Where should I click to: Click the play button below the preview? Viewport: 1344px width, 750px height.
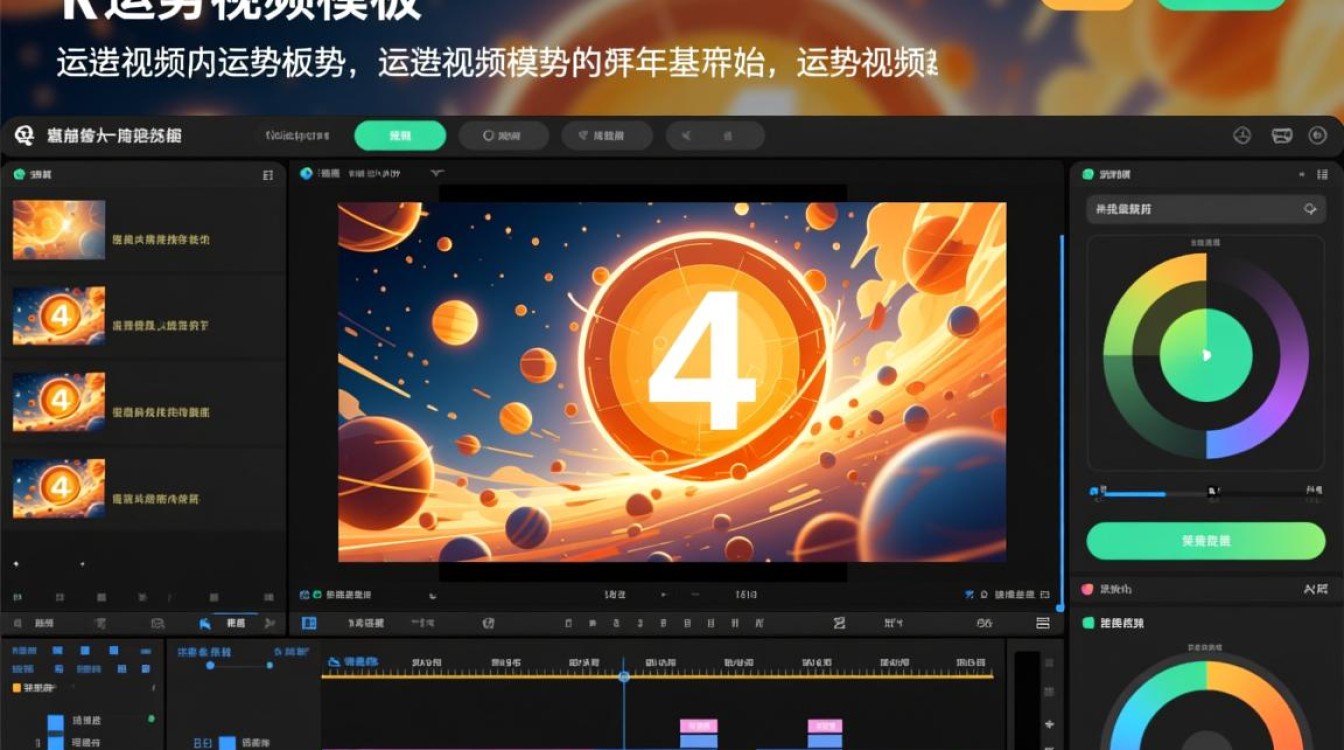point(662,595)
